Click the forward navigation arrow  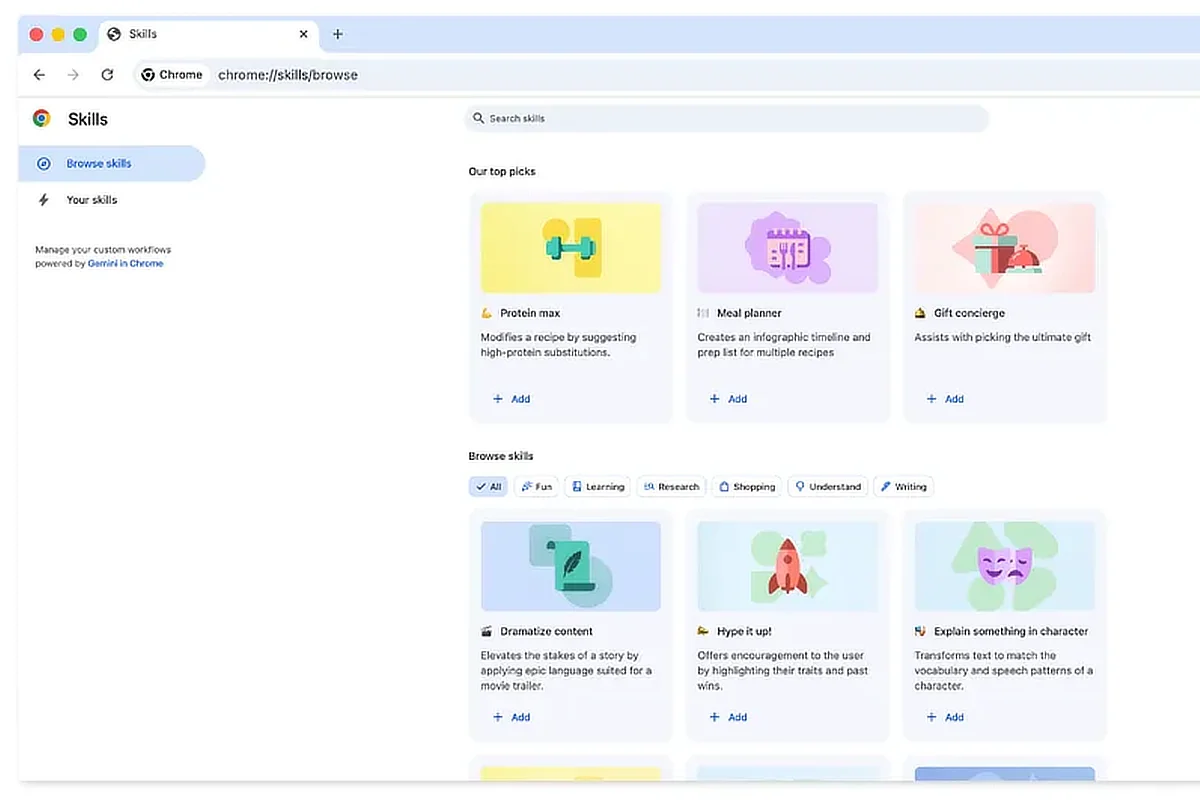(73, 75)
